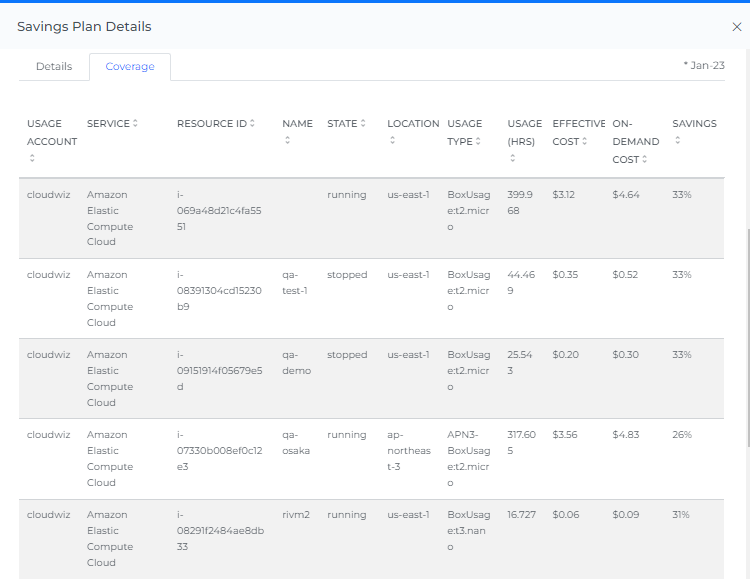750x579 pixels.
Task: Close the Savings Plan Details dialog
Action: point(737,27)
